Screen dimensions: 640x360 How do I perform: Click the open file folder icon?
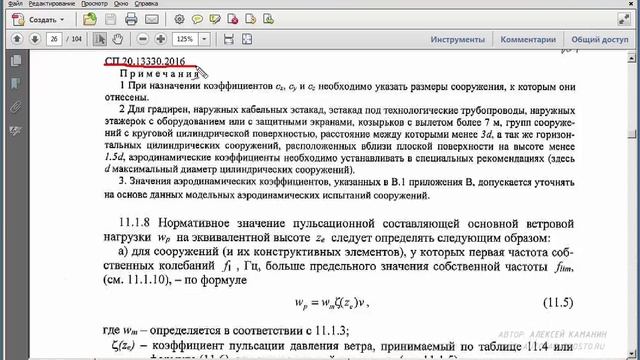pyautogui.click(x=89, y=19)
